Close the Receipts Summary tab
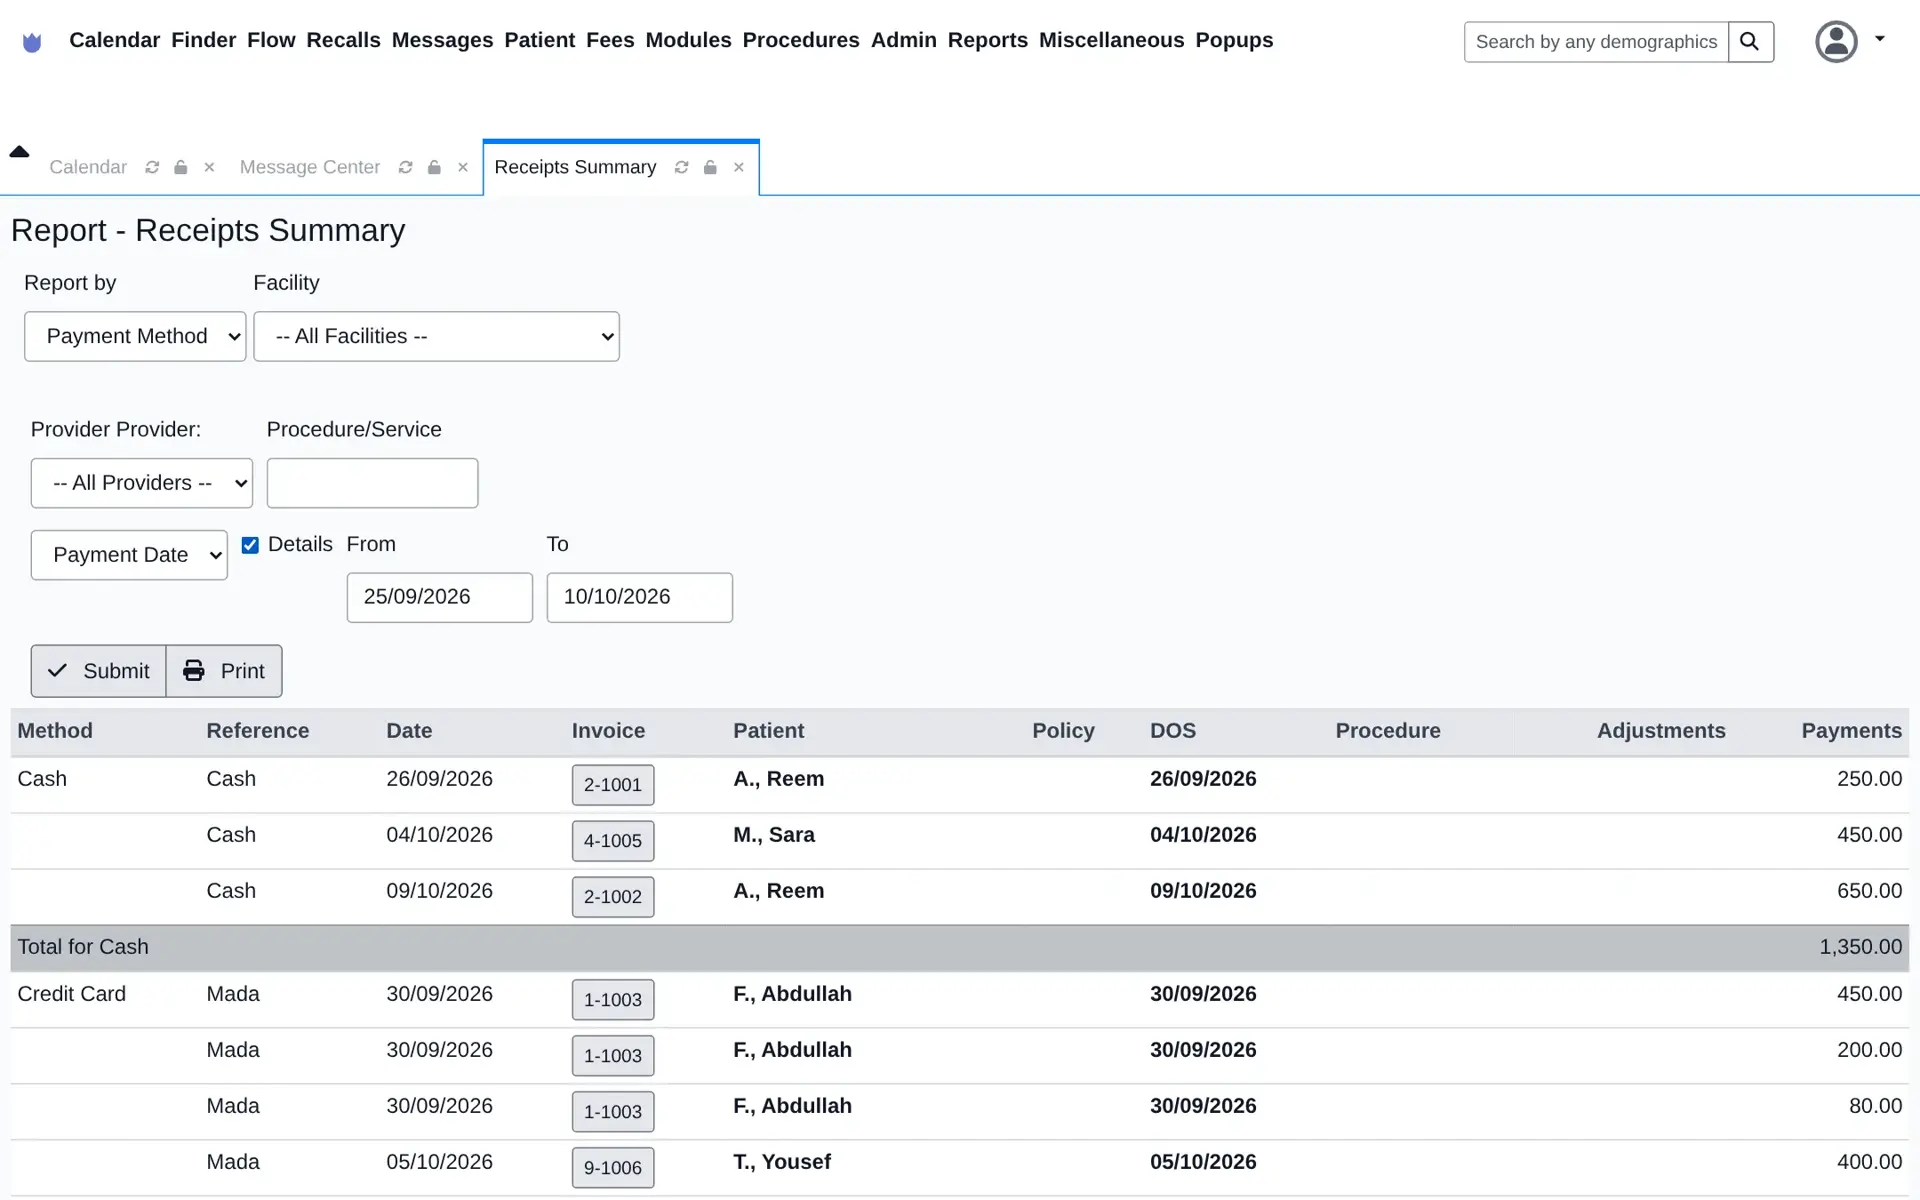The height and width of the screenshot is (1200, 1920). click(739, 167)
